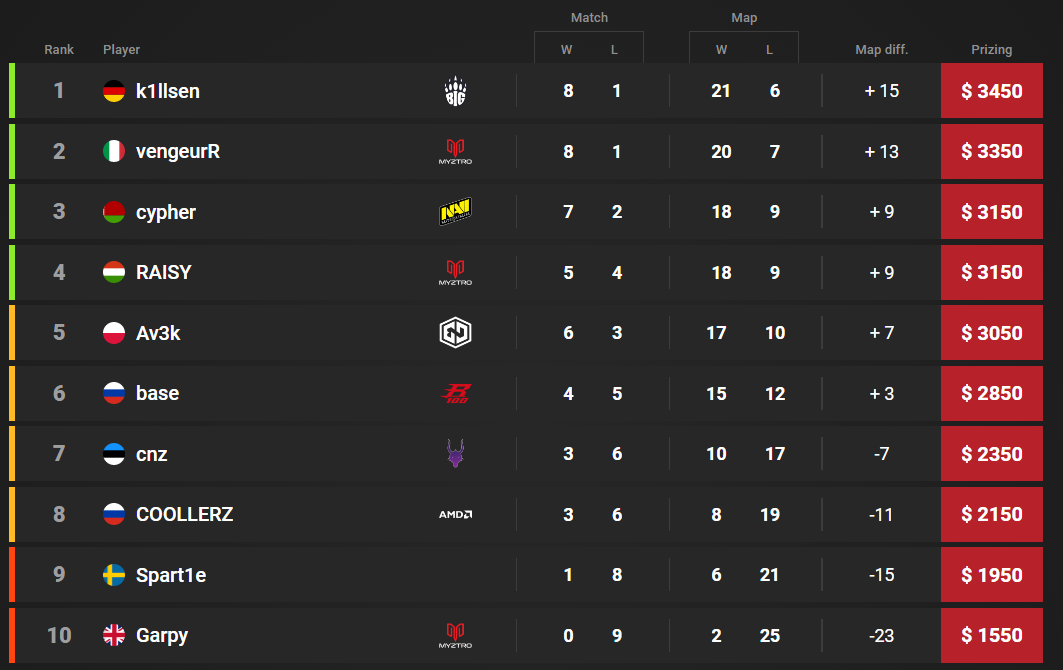Select the Av3k player name
The width and height of the screenshot is (1063, 670).
coord(158,333)
